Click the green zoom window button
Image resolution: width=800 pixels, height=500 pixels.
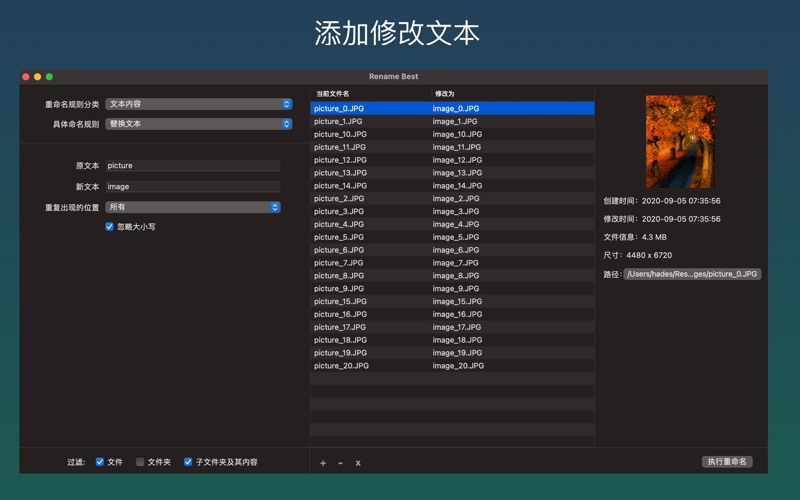pos(49,77)
